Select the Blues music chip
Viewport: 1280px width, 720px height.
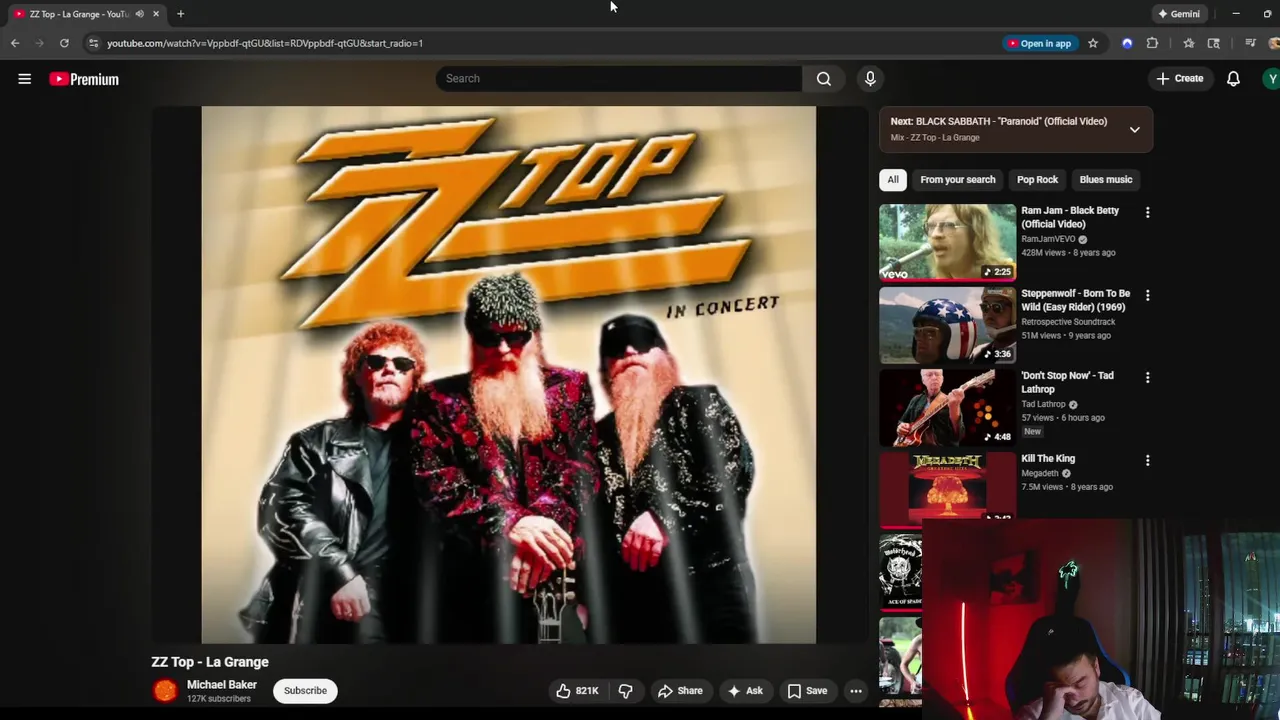point(1106,179)
